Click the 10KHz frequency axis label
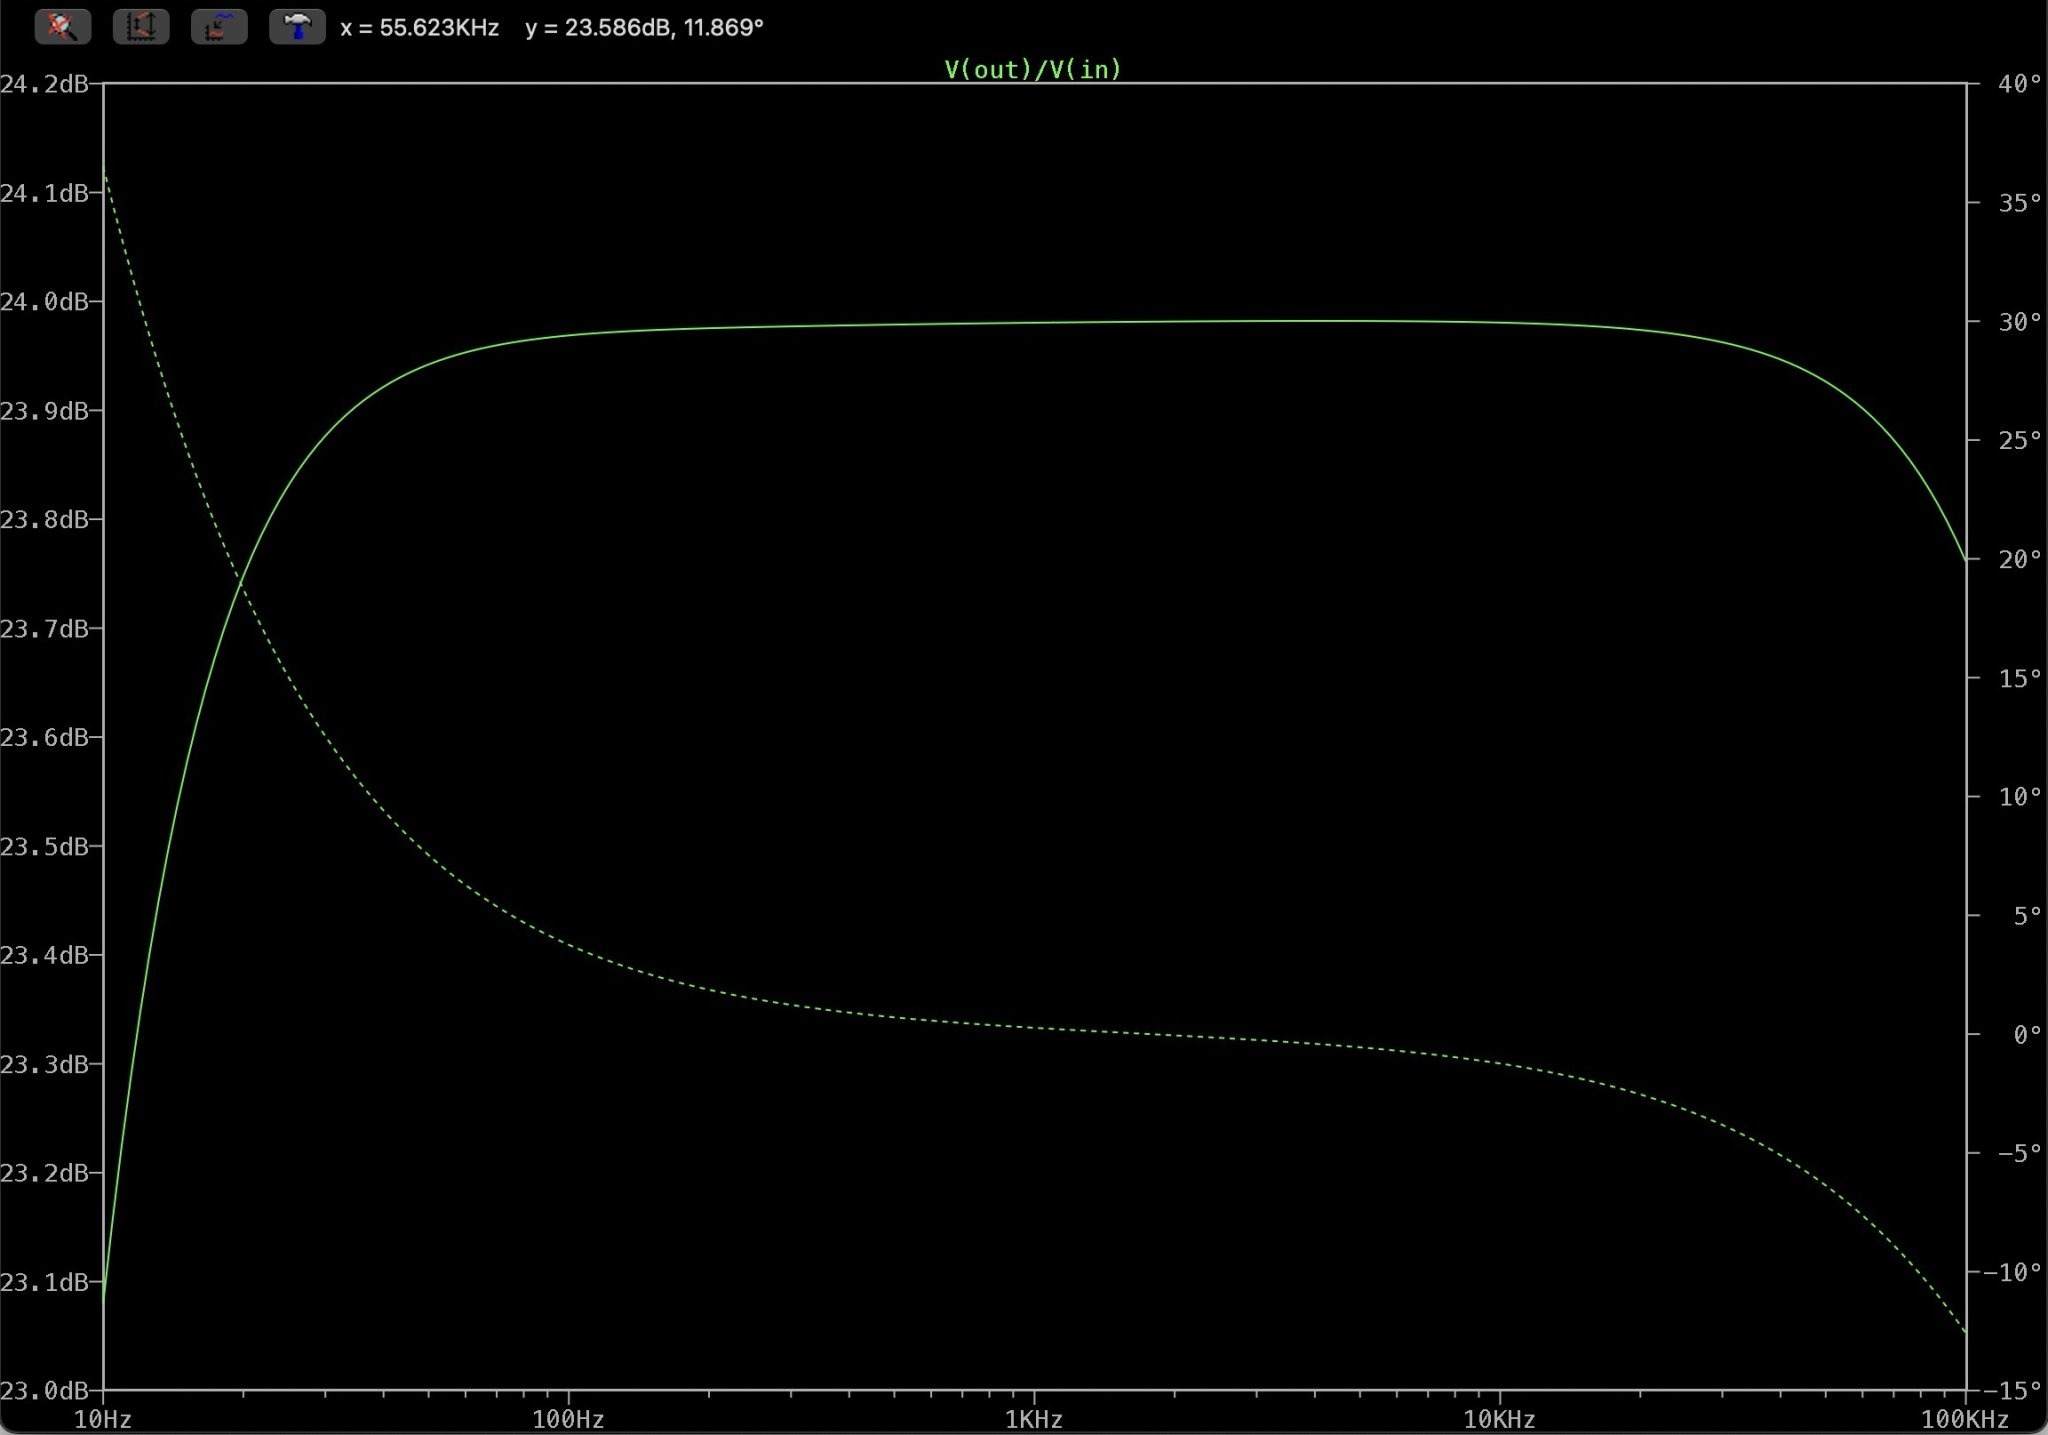Image resolution: width=2048 pixels, height=1435 pixels. click(1499, 1419)
